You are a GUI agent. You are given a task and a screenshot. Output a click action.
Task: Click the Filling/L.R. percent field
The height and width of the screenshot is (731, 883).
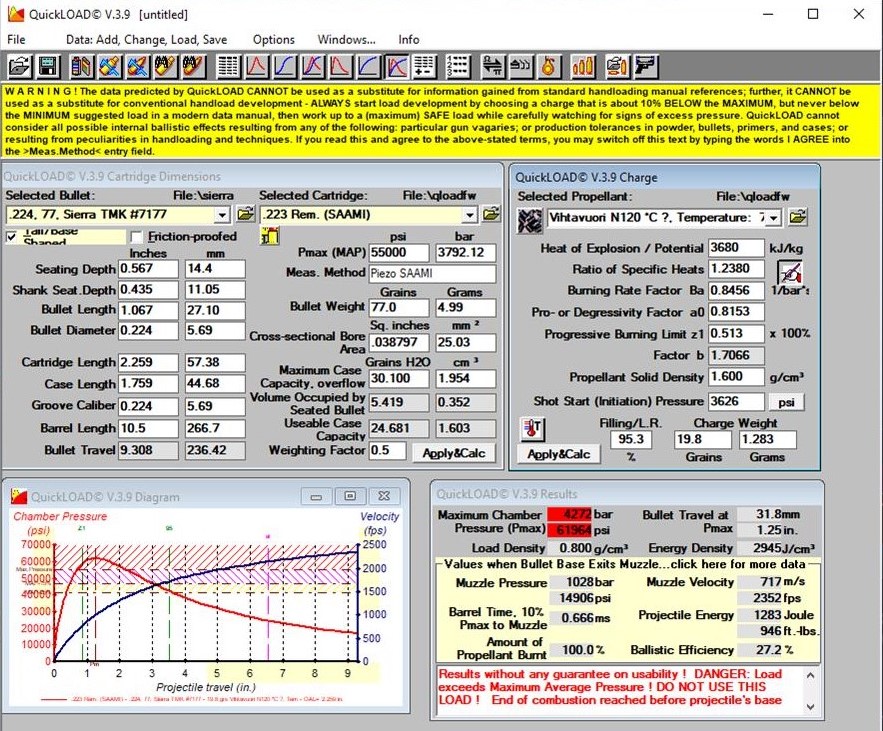tap(631, 439)
